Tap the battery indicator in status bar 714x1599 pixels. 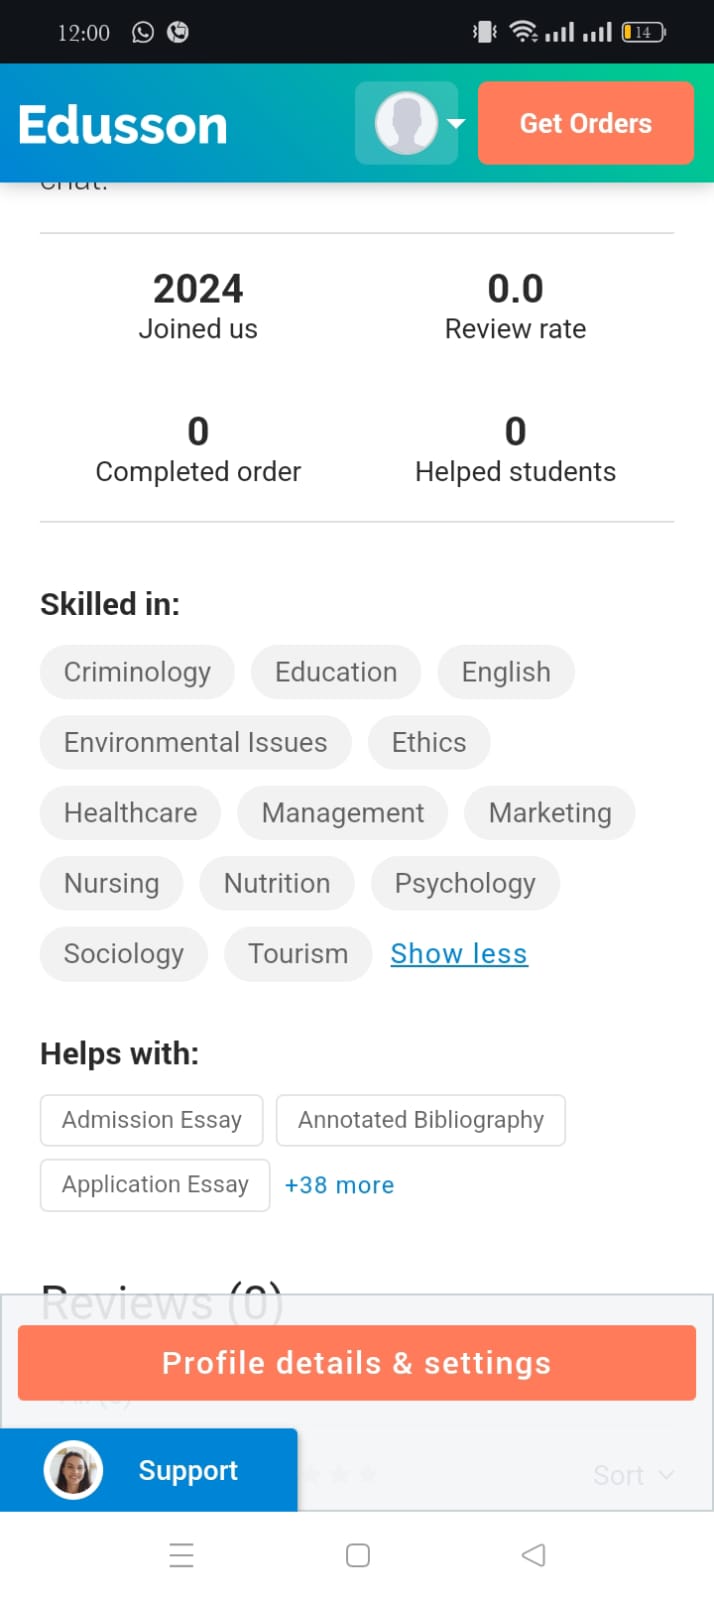coord(644,32)
